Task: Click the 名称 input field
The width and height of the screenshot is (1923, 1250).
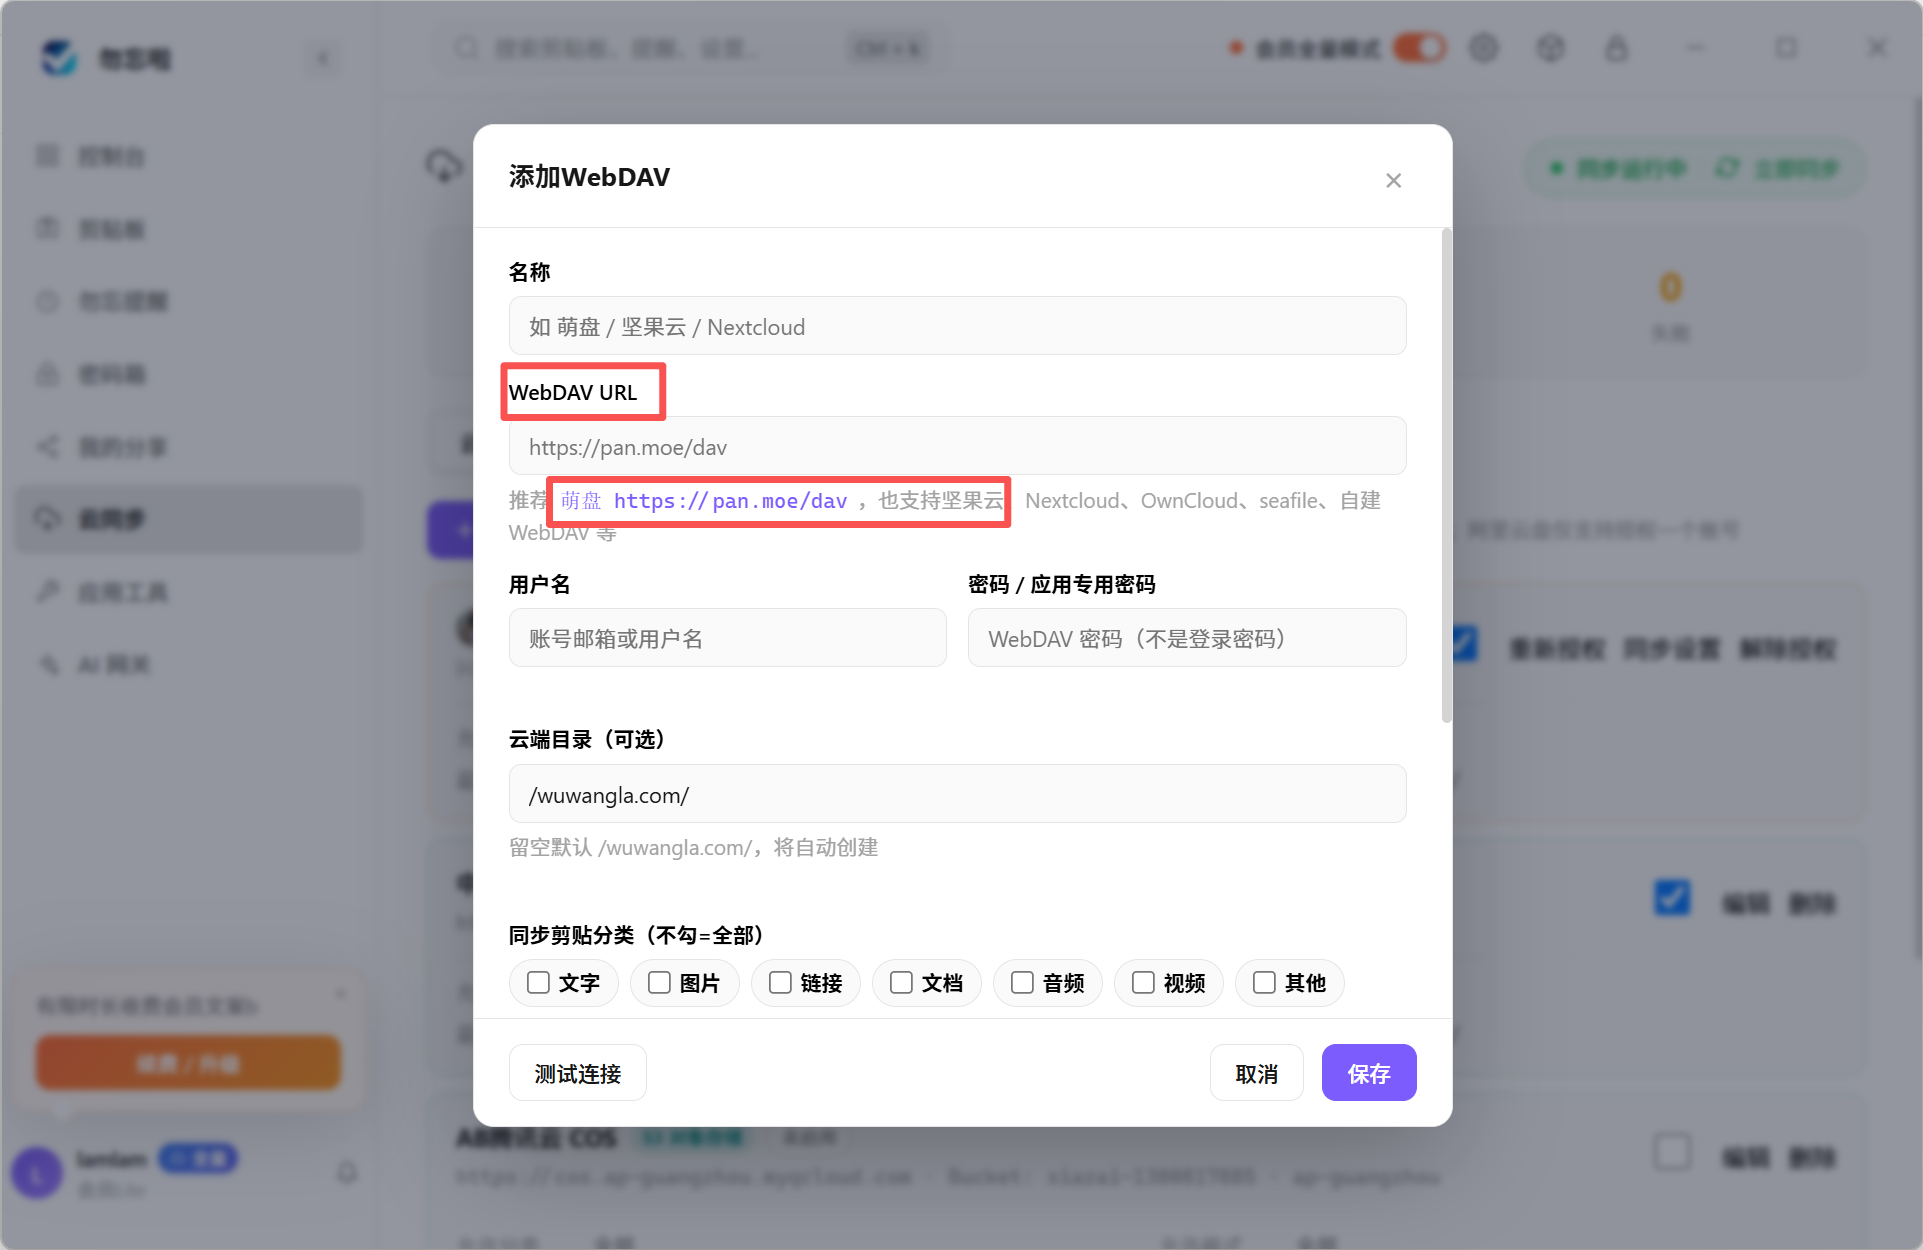Action: [x=957, y=326]
